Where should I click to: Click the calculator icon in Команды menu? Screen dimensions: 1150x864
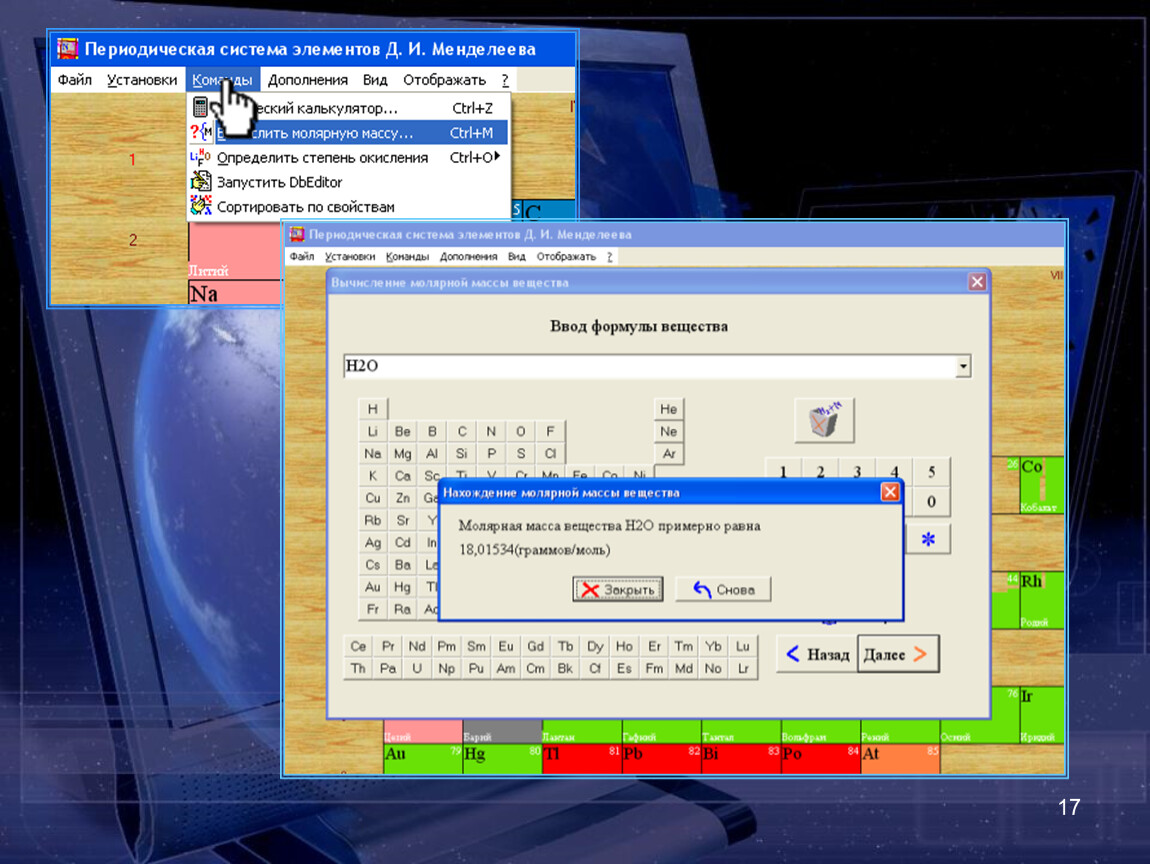tap(200, 107)
